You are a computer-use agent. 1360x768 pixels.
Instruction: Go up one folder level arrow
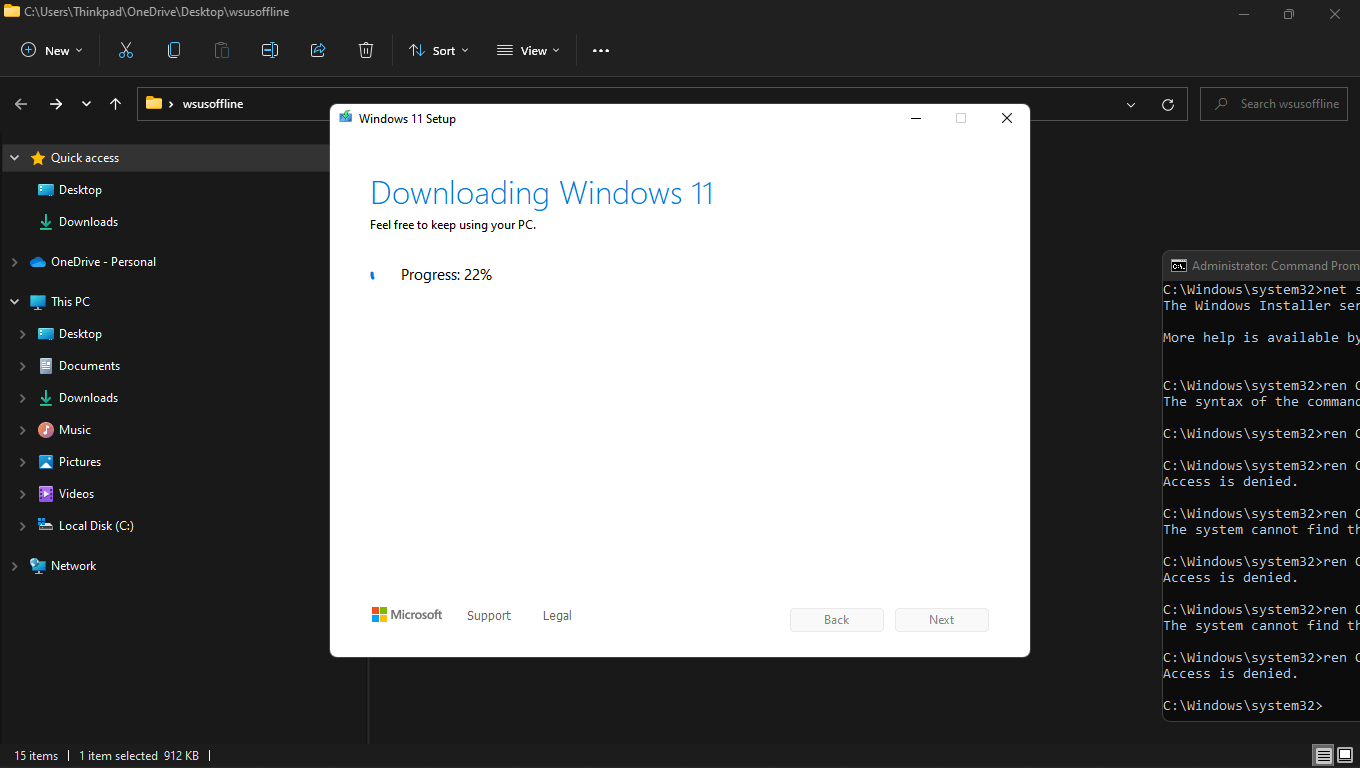tap(116, 104)
